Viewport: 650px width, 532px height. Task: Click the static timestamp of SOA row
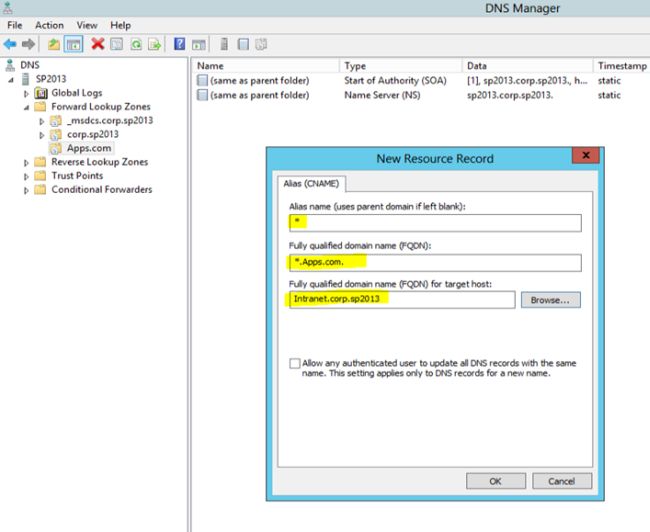(609, 80)
